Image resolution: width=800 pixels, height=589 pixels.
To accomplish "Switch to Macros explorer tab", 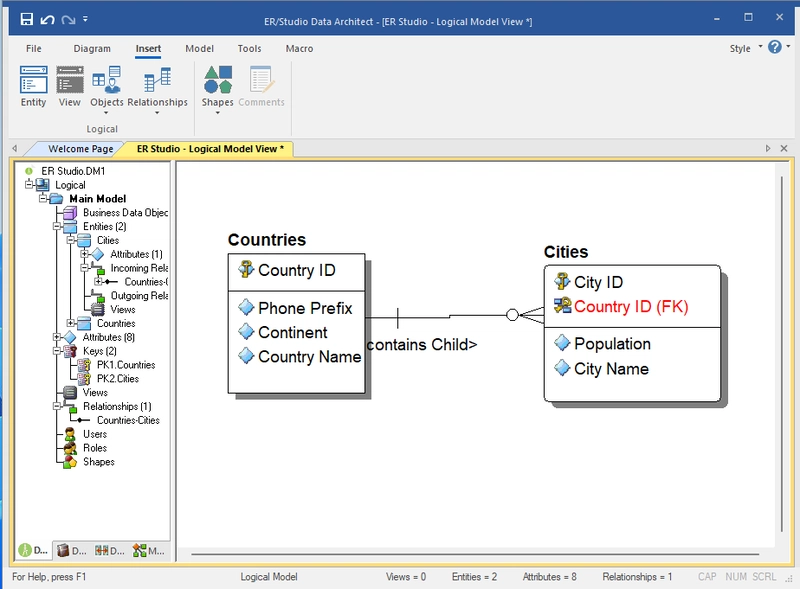I will click(148, 550).
